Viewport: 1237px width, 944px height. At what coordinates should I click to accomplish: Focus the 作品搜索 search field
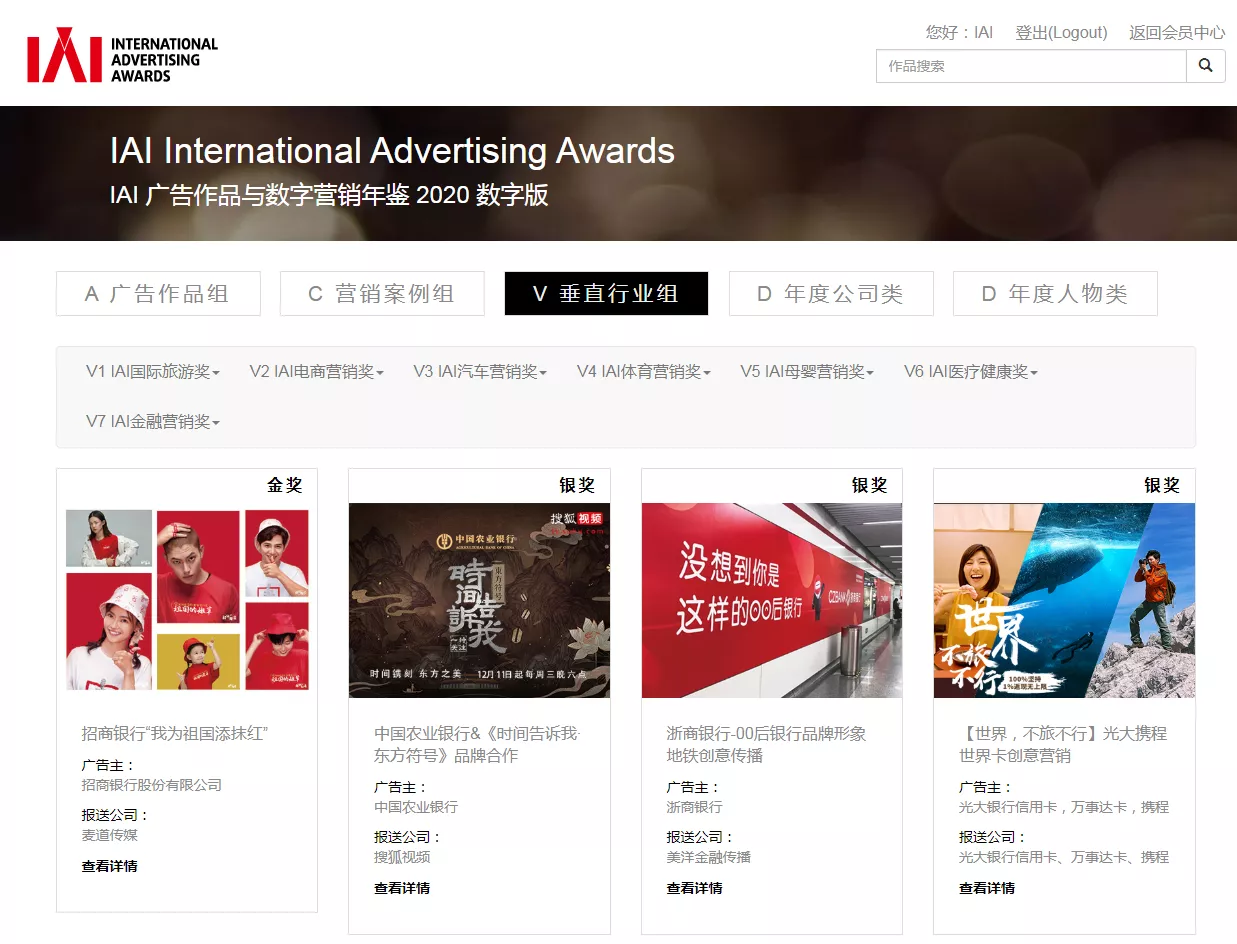click(1031, 66)
